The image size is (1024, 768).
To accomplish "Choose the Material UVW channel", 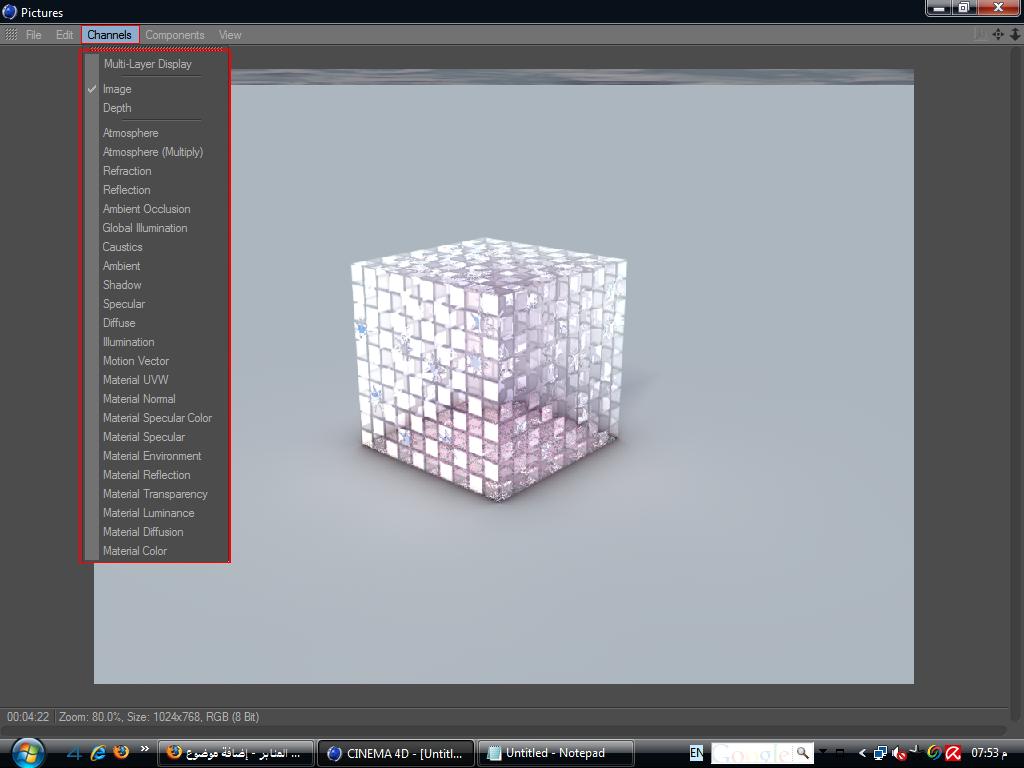I will [x=157, y=379].
